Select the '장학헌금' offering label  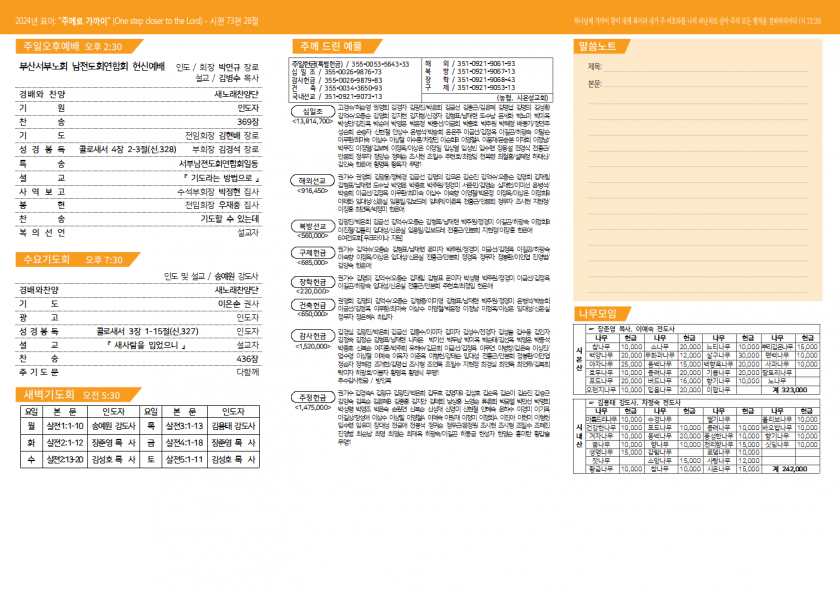(313, 282)
